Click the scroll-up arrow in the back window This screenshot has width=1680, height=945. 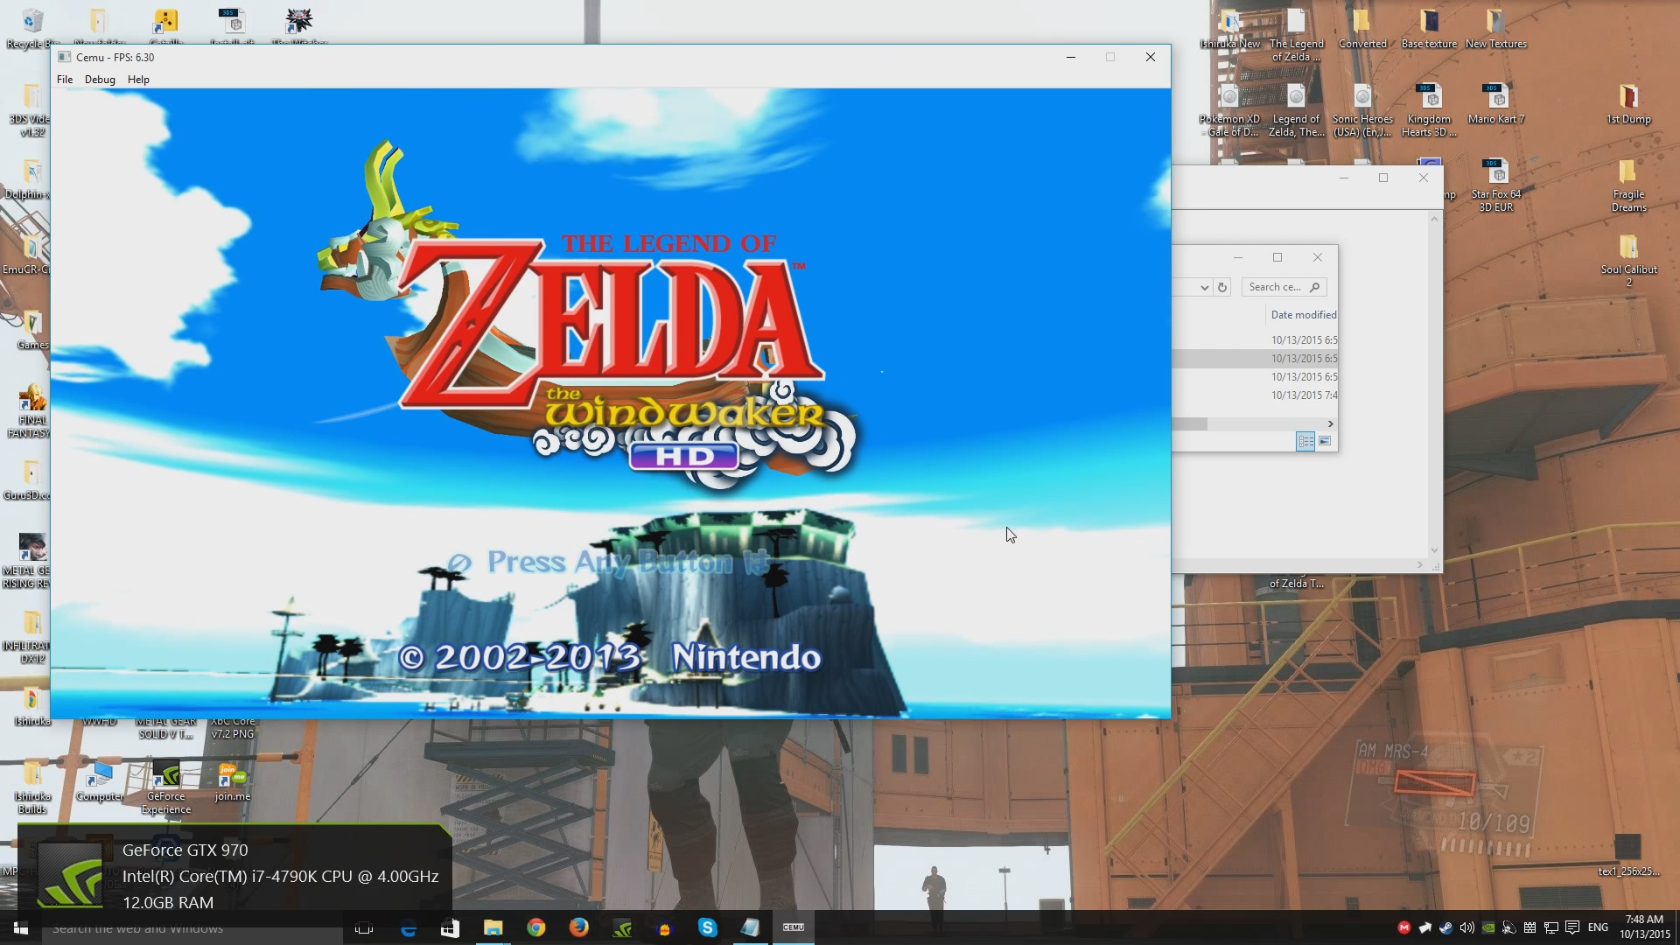click(1434, 219)
